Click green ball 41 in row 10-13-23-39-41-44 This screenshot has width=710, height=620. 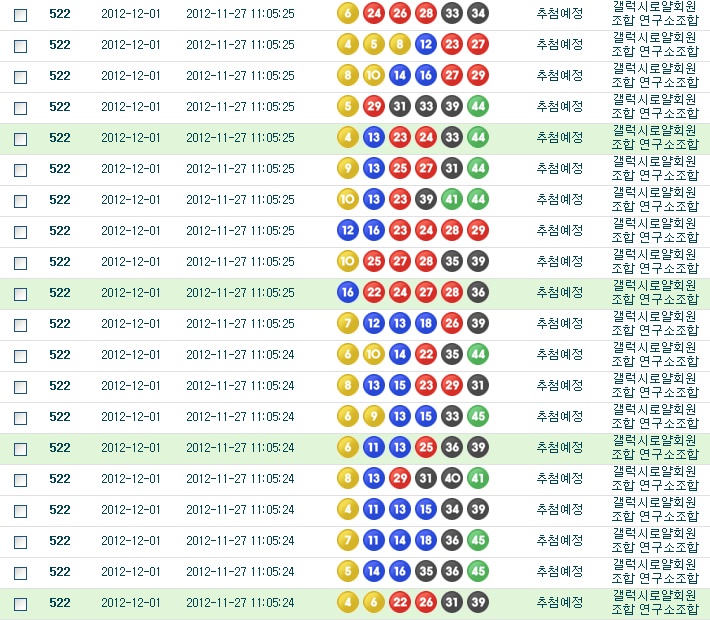tap(452, 200)
